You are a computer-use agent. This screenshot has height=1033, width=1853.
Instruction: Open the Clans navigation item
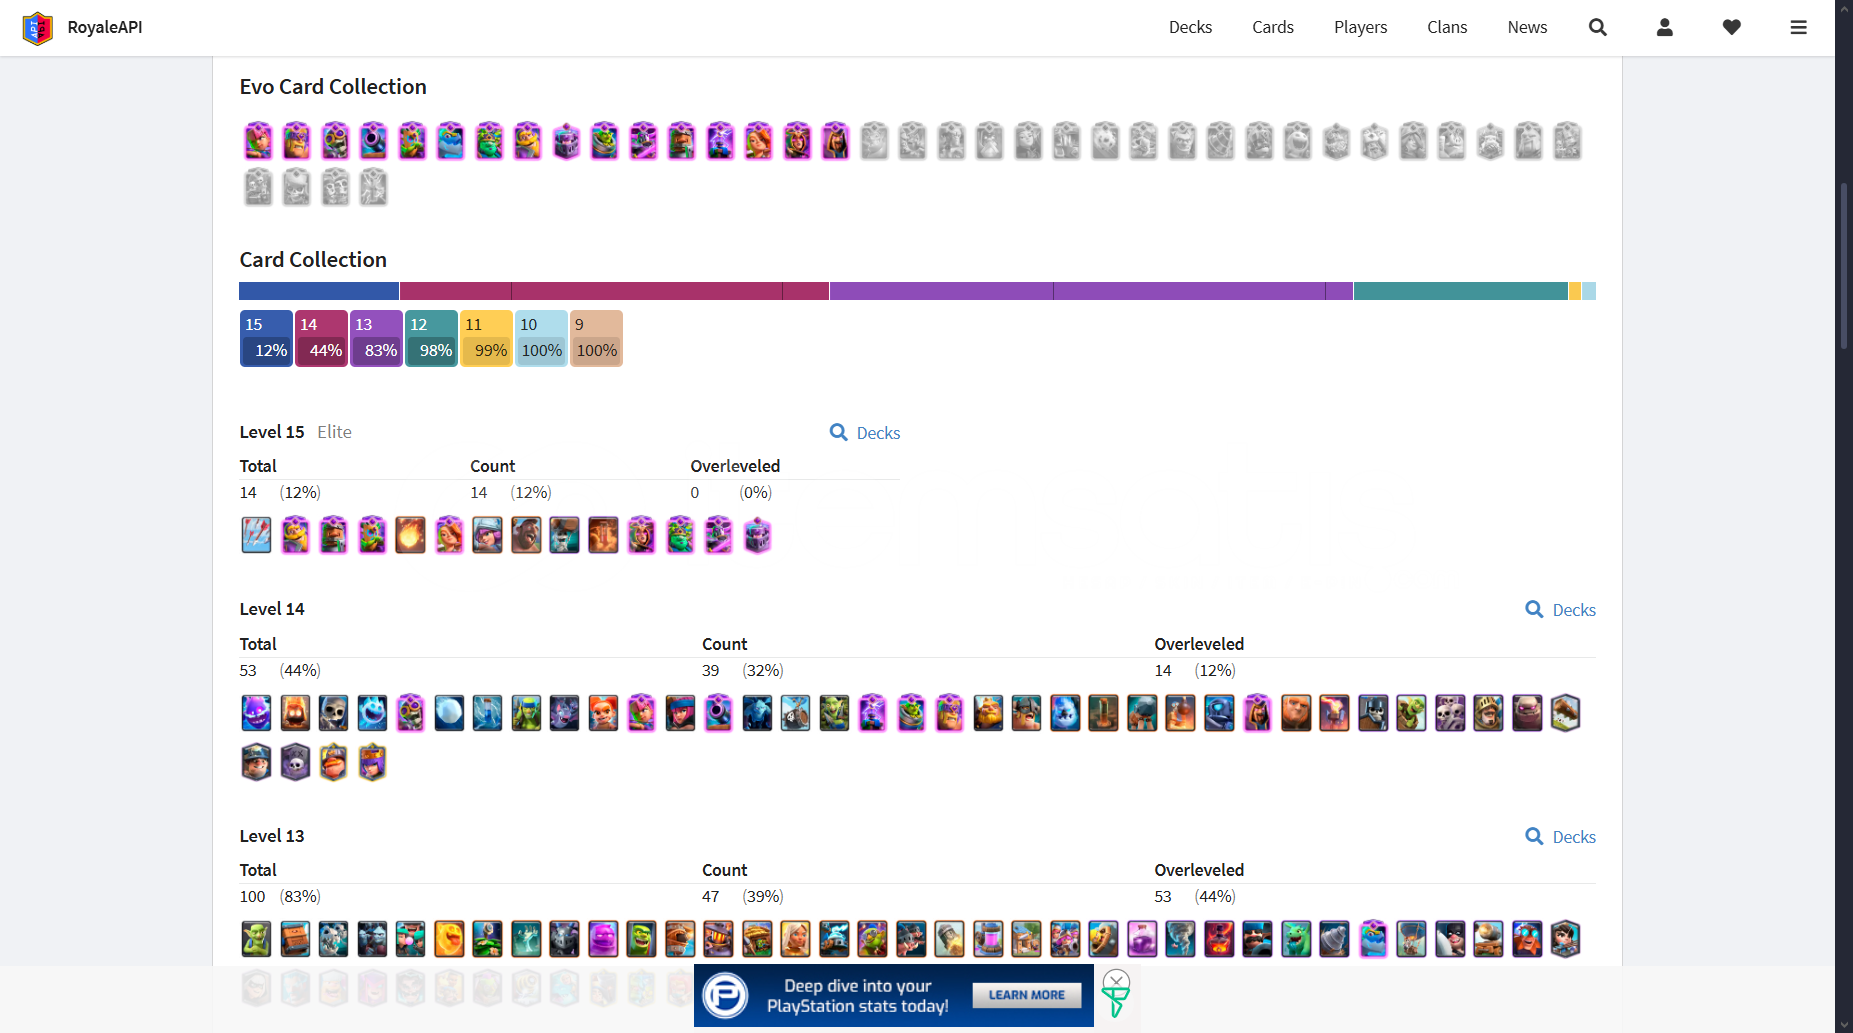tap(1447, 27)
